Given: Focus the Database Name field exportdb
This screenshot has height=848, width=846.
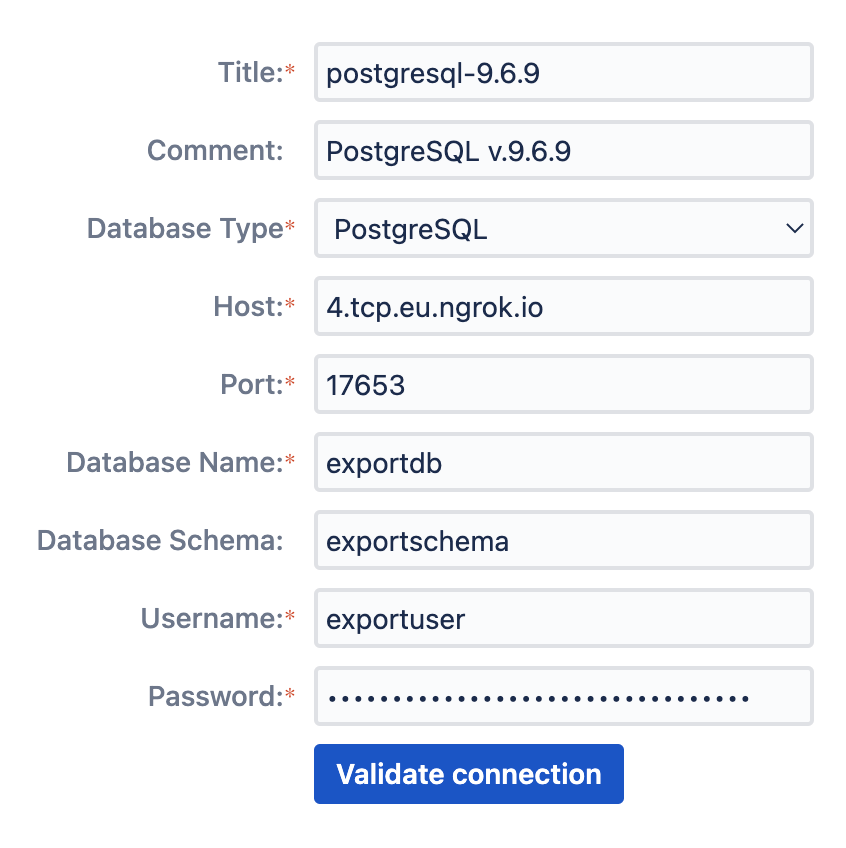Looking at the screenshot, I should tap(563, 463).
